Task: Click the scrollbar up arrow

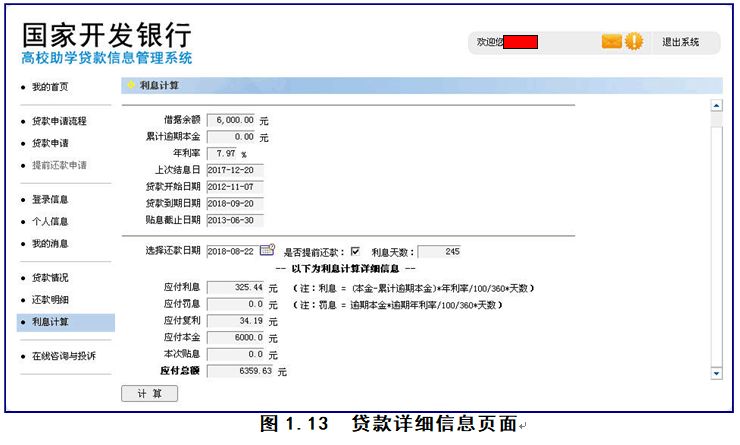Action: 716,106
